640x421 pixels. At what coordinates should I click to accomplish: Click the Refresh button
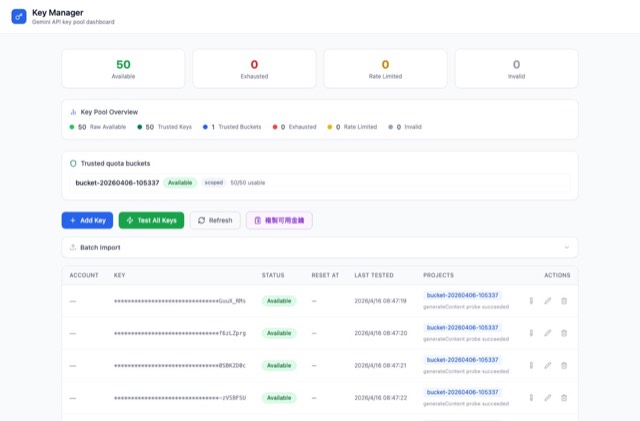click(x=215, y=221)
